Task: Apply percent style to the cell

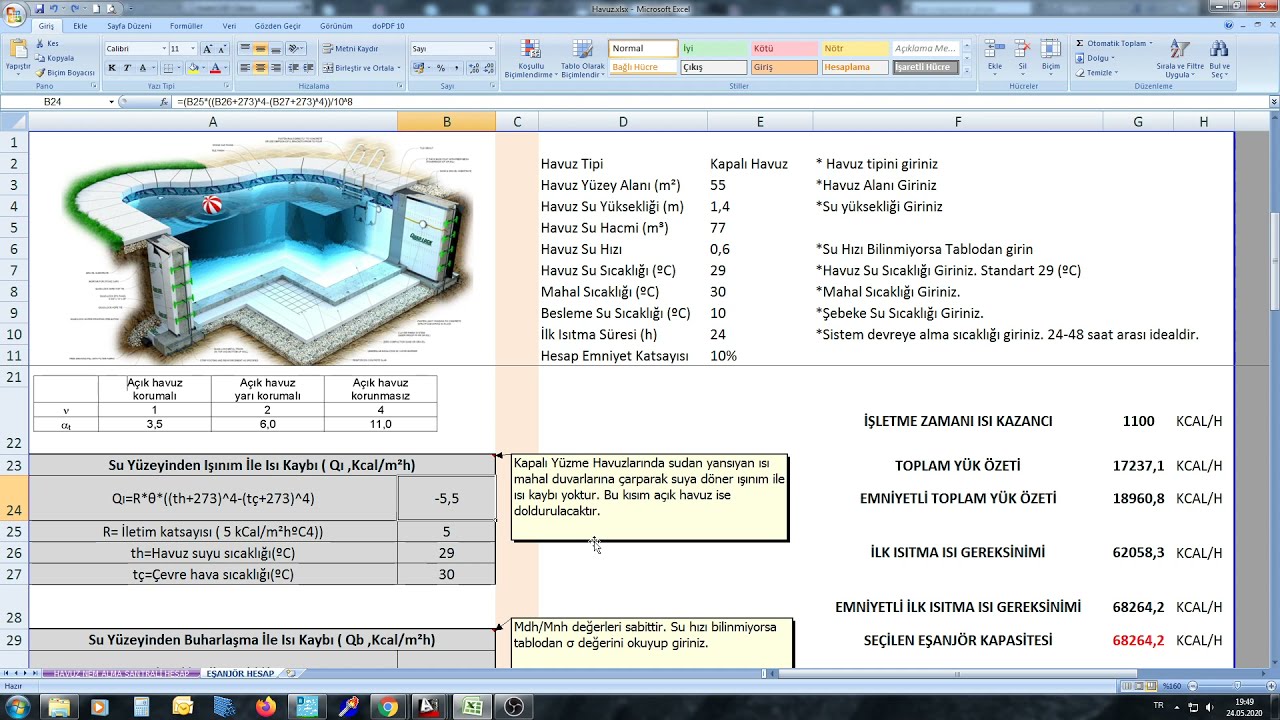Action: (441, 68)
